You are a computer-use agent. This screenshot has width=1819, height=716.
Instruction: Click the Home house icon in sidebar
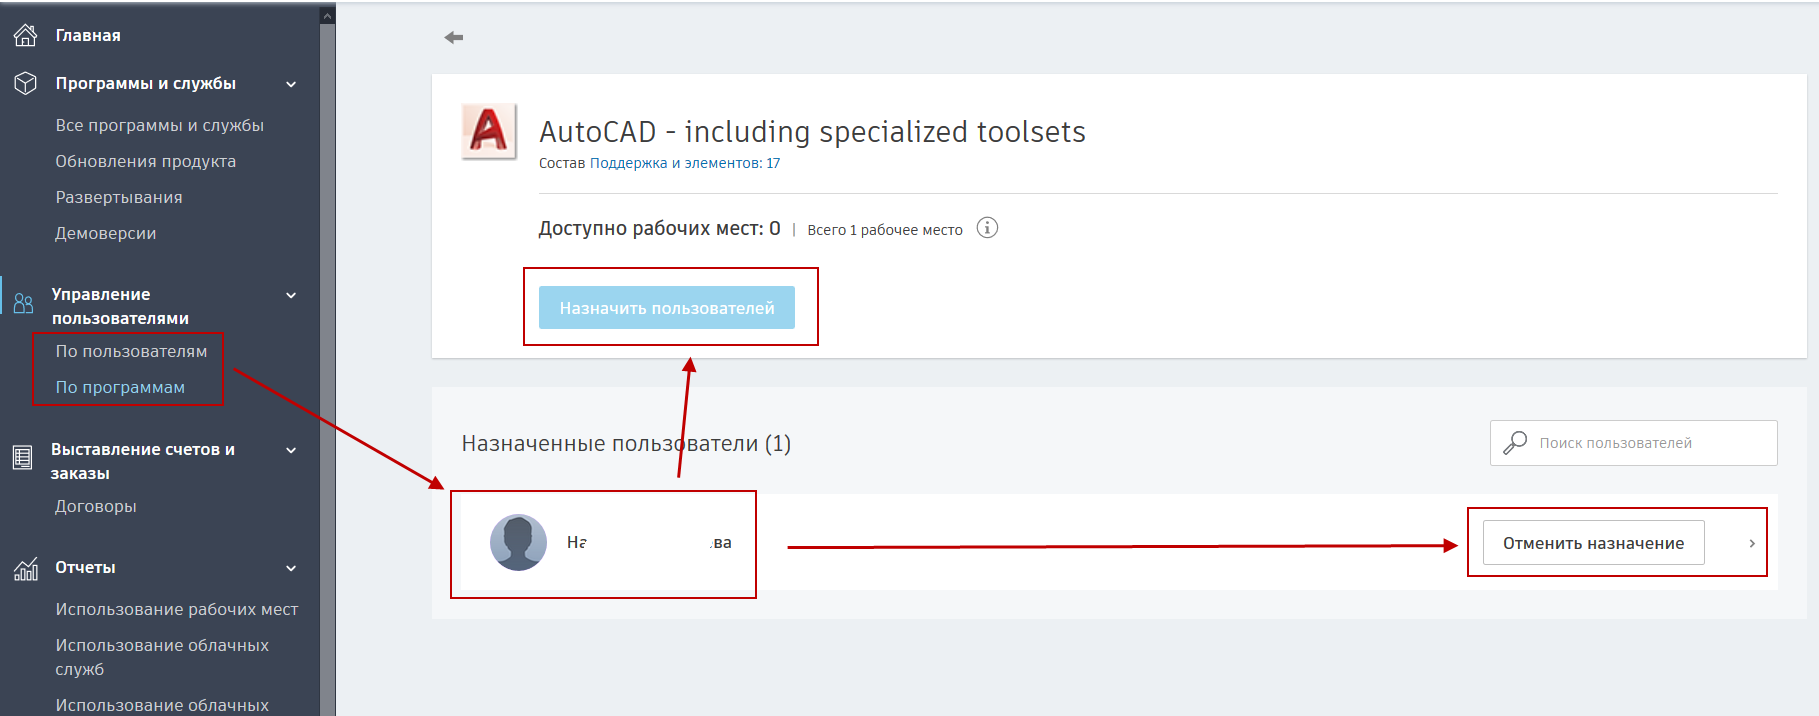[25, 35]
